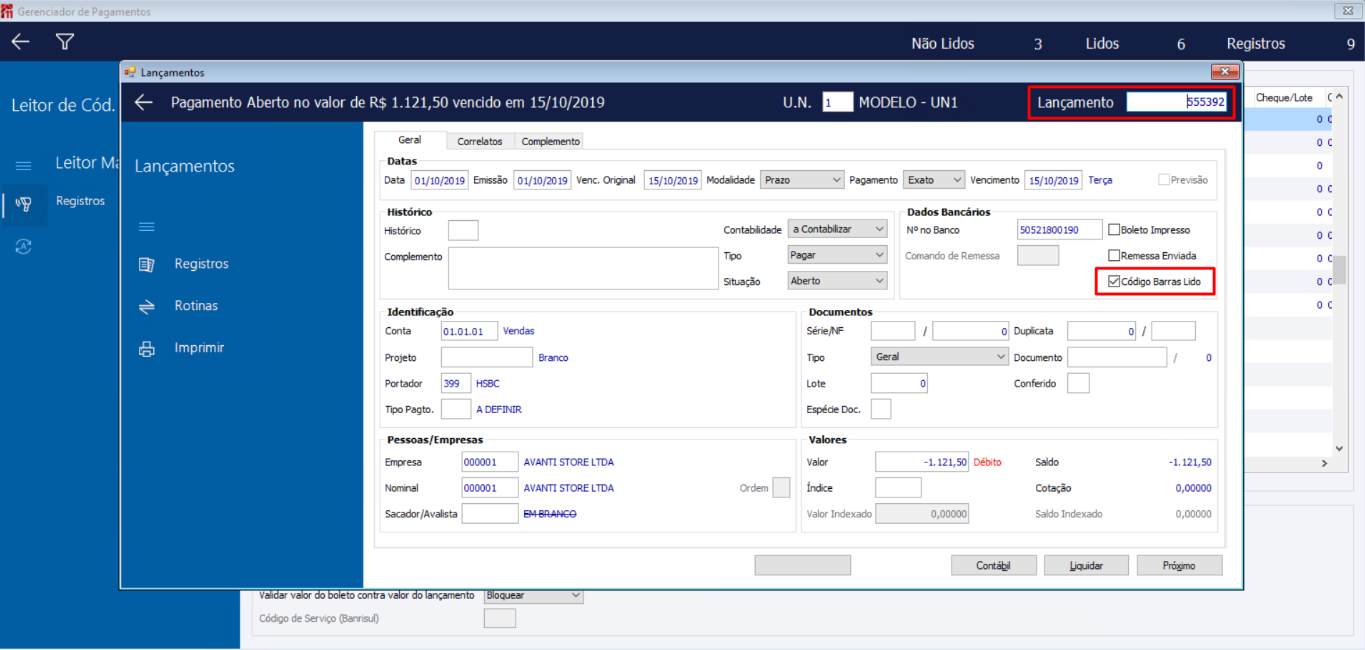Open the filter funnel icon
The height and width of the screenshot is (650, 1365).
coord(65,42)
